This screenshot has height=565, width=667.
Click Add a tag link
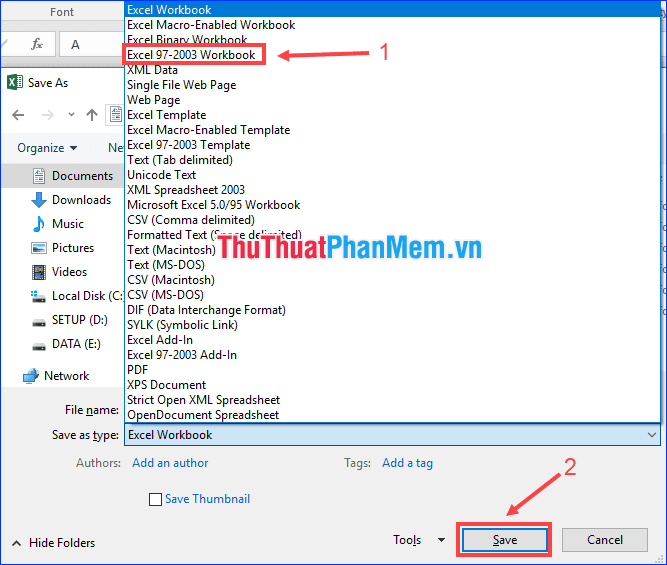pyautogui.click(x=407, y=463)
